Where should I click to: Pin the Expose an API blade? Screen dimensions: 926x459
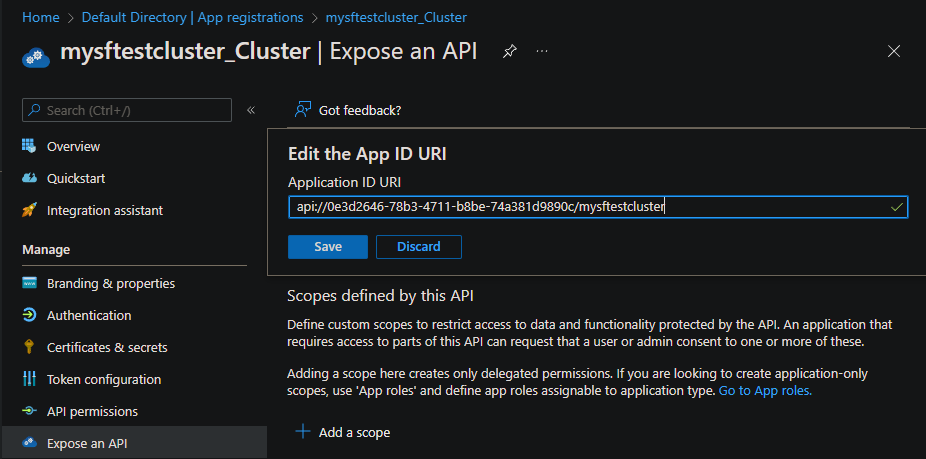pyautogui.click(x=509, y=51)
